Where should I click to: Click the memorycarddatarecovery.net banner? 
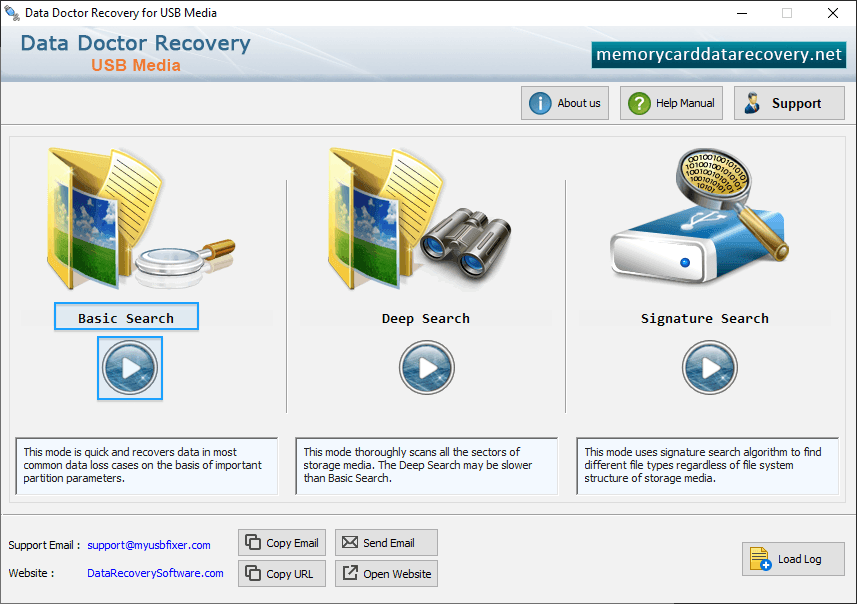(x=719, y=55)
